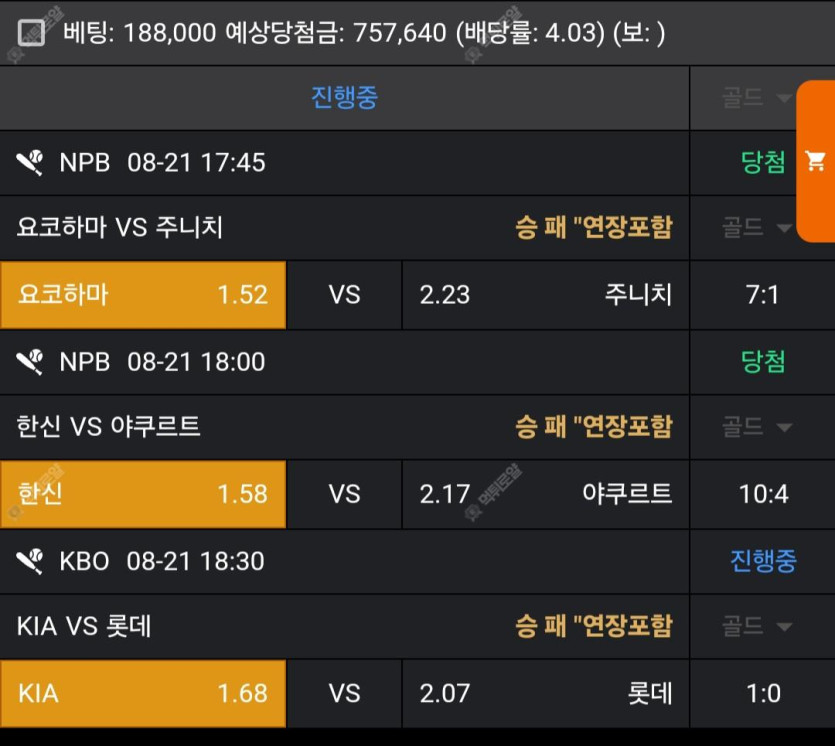Expand the 골드 dropdown for KIA VS 롯데
The image size is (835, 746).
[757, 626]
